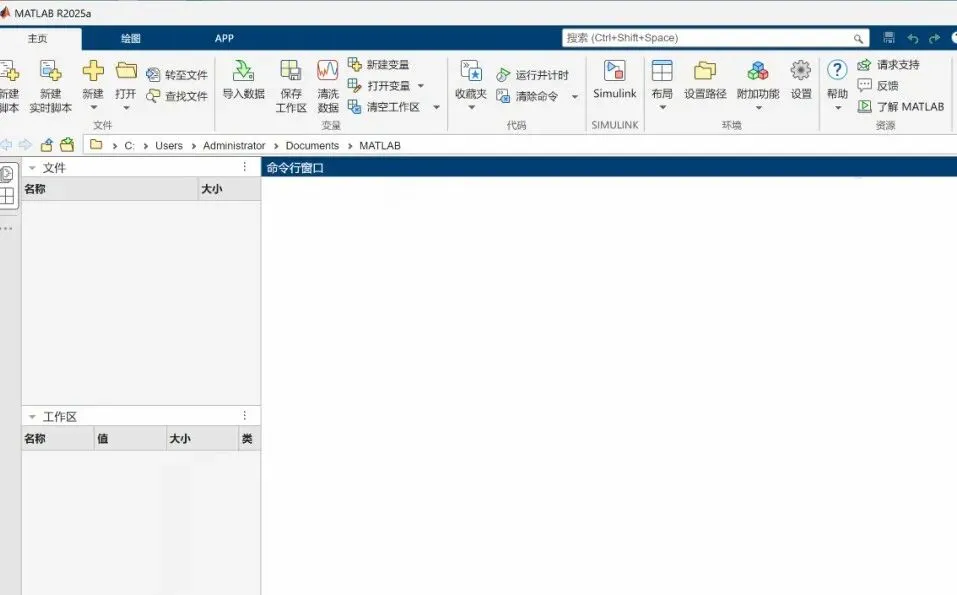Sort files by Name (名称) column
957x595 pixels.
110,189
